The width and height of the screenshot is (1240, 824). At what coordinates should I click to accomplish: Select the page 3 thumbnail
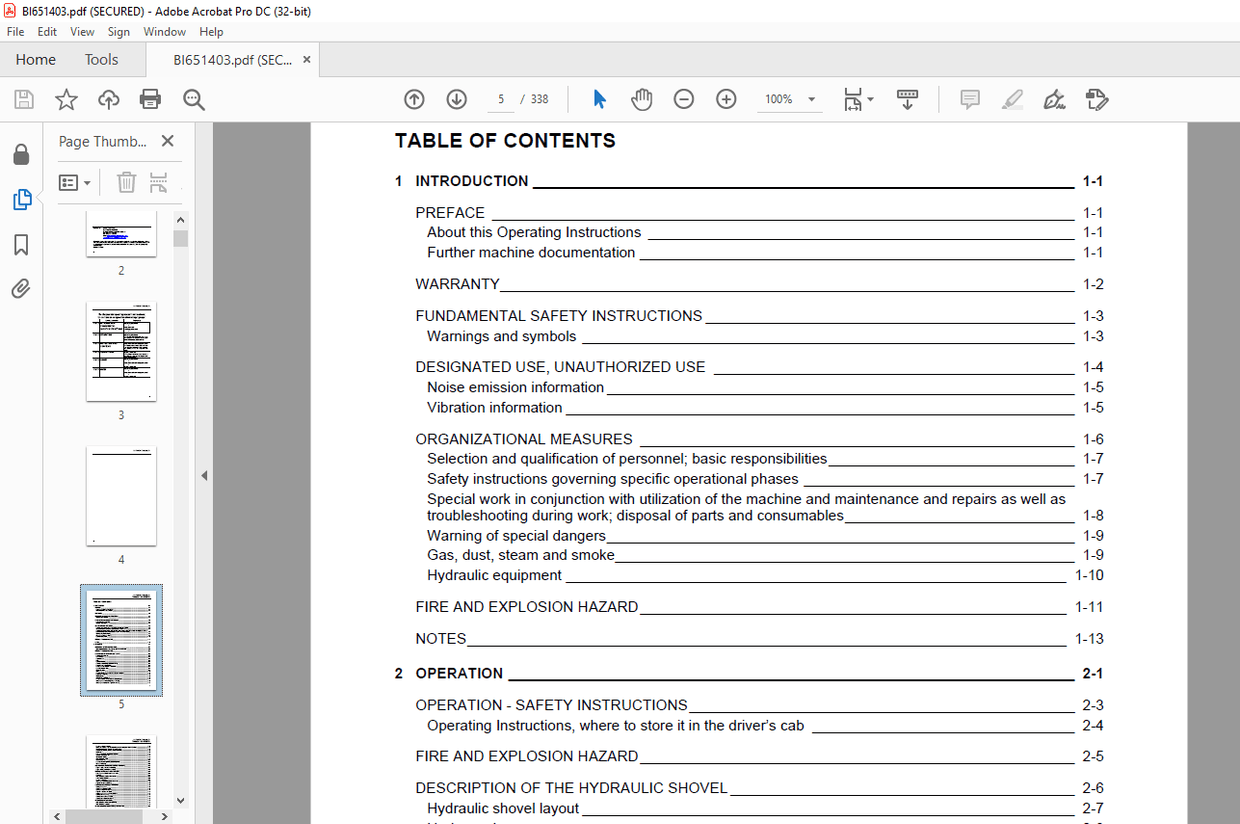tap(121, 351)
